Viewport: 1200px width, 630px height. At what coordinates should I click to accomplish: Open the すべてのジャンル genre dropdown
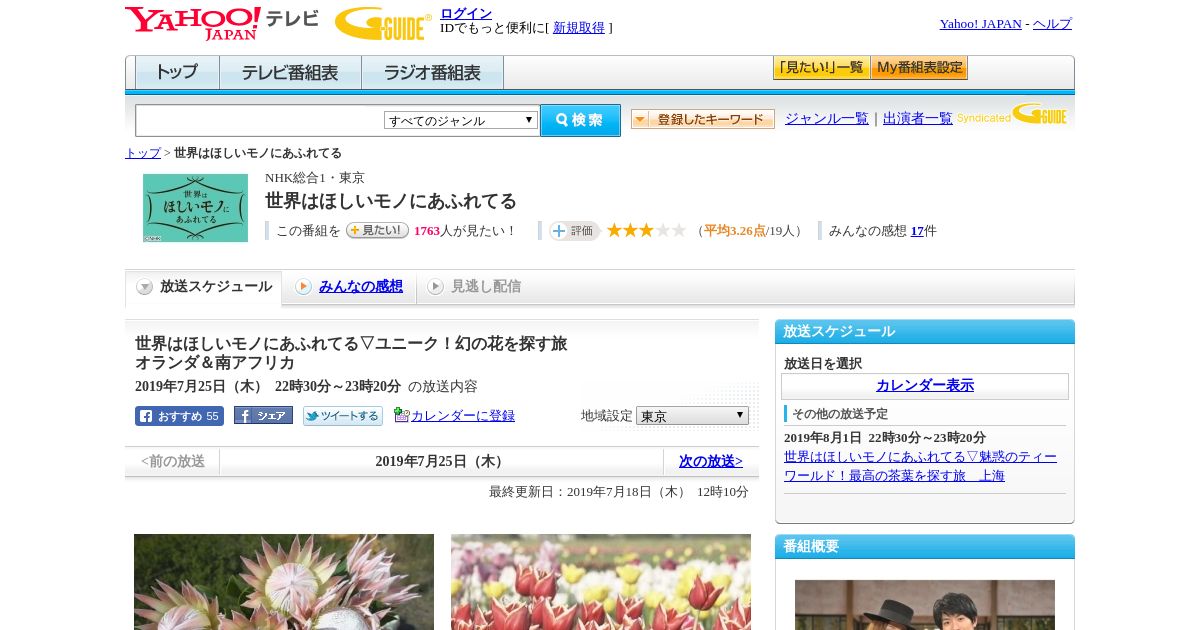461,120
